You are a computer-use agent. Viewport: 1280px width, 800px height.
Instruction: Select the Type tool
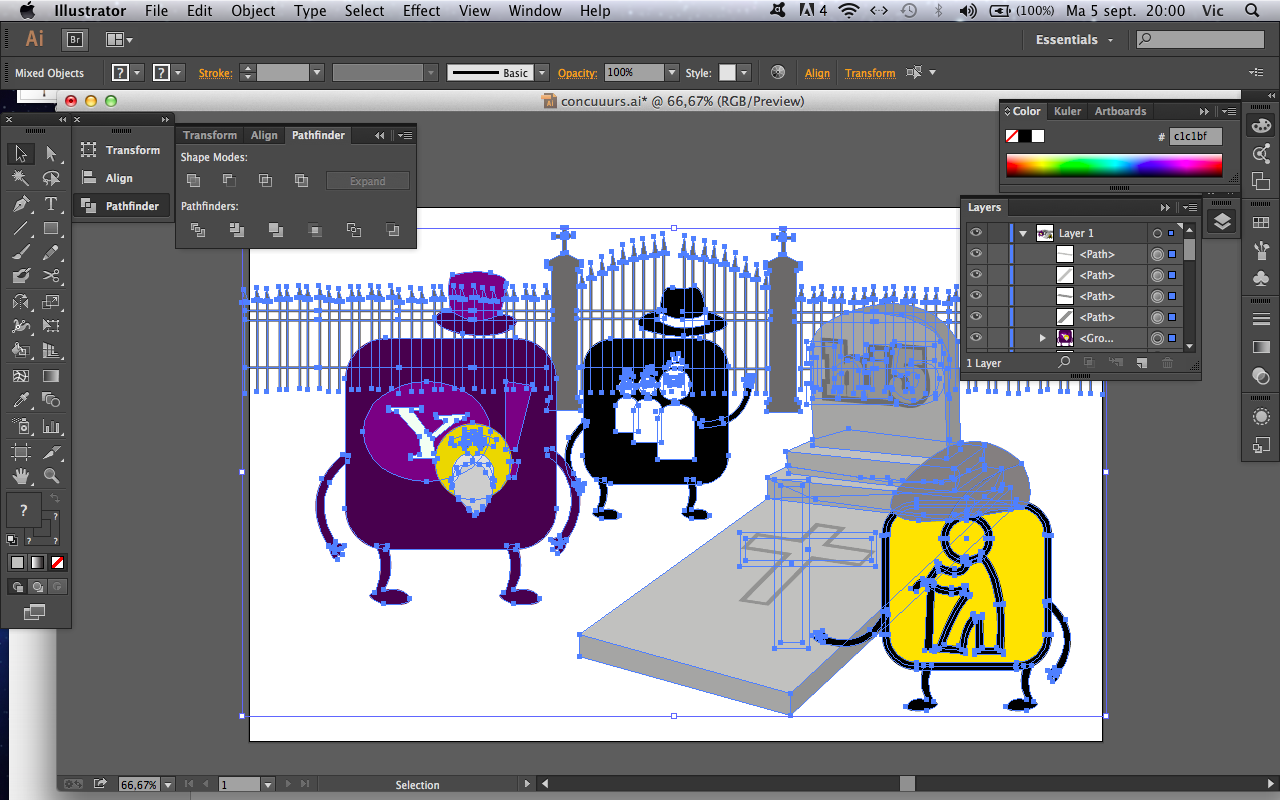[51, 204]
